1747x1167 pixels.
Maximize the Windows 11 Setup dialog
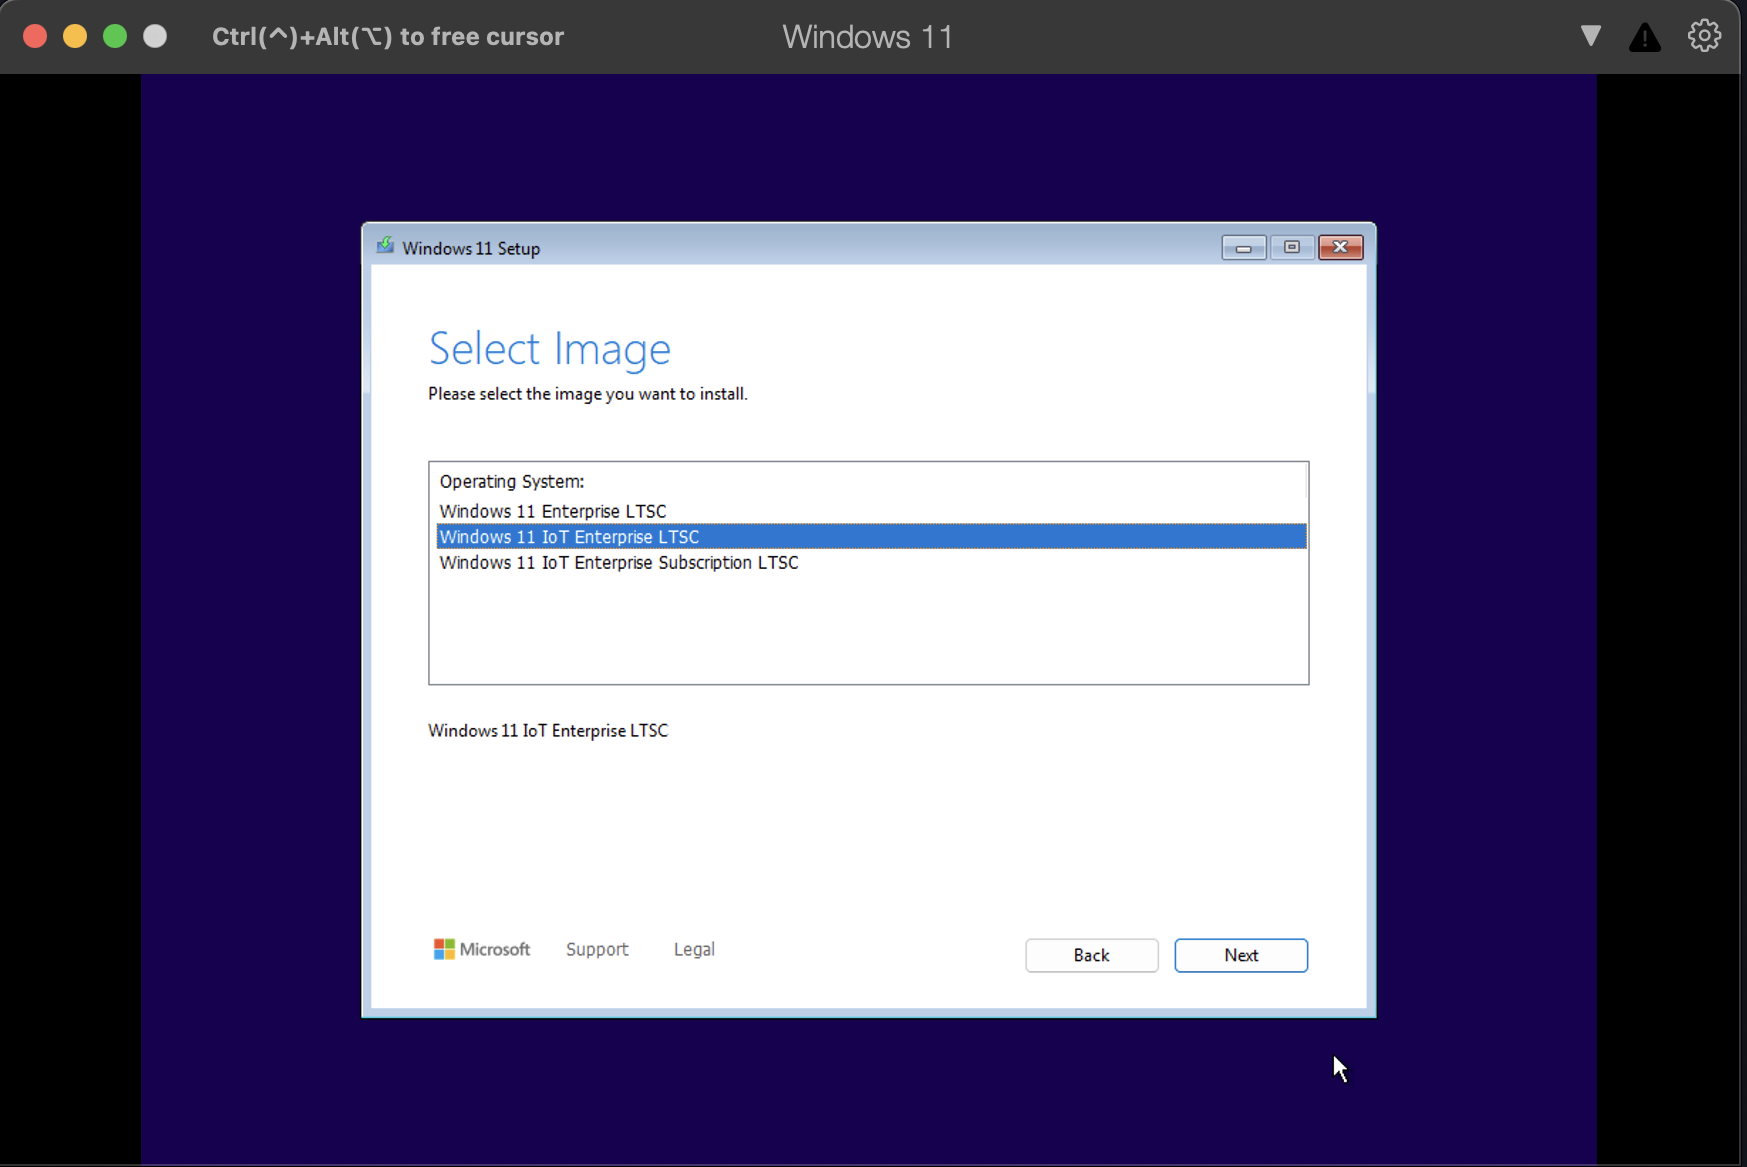1292,247
